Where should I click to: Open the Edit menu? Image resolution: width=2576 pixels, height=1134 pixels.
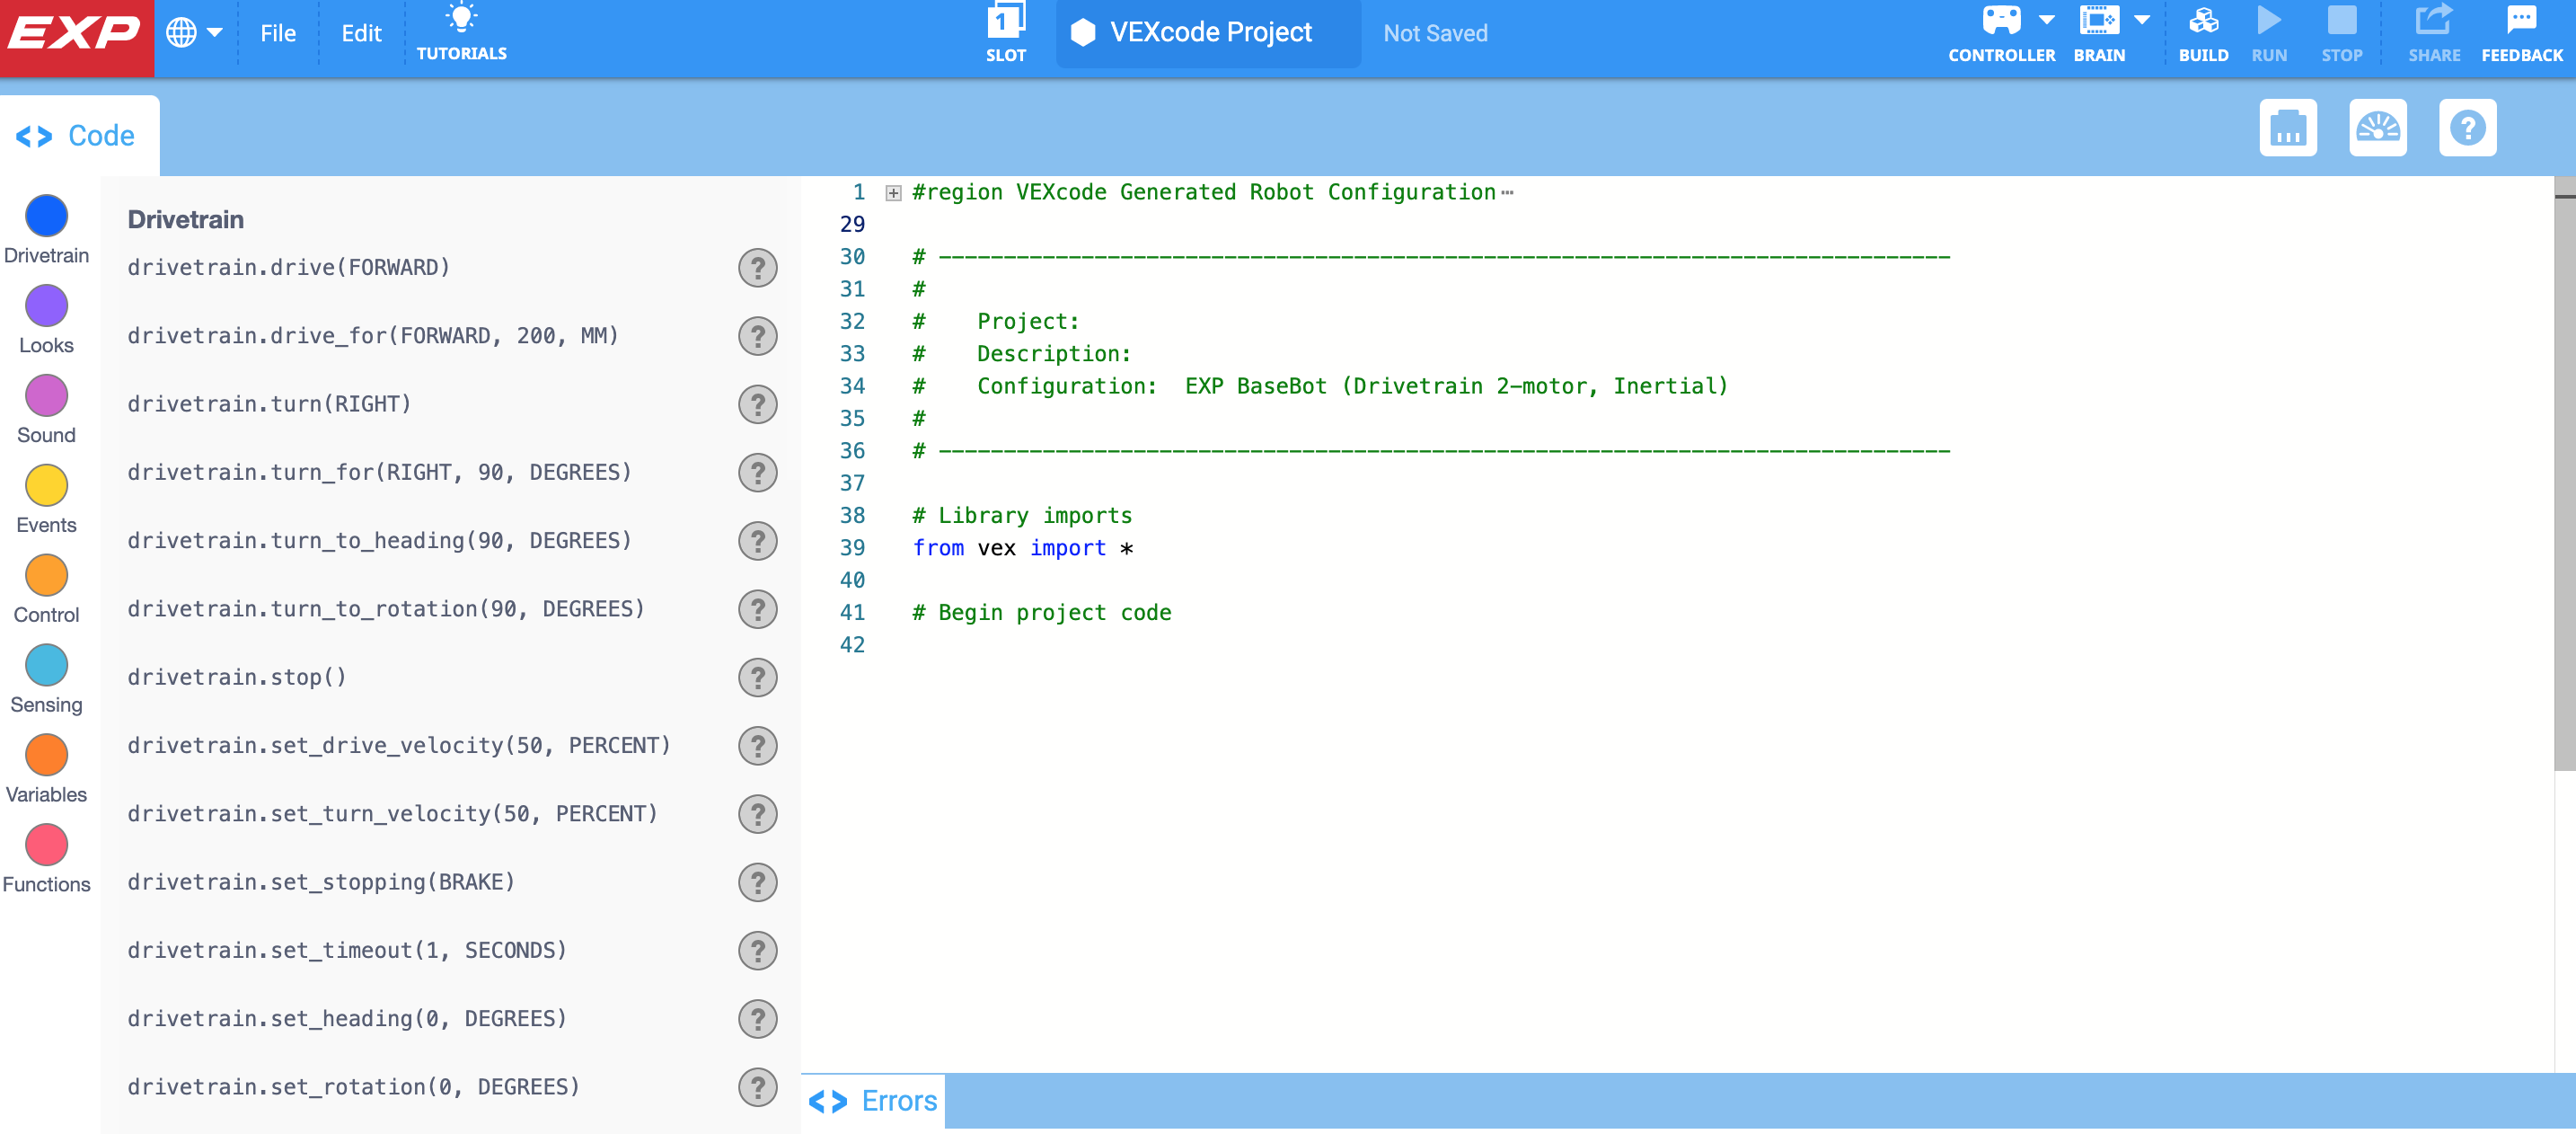click(361, 33)
